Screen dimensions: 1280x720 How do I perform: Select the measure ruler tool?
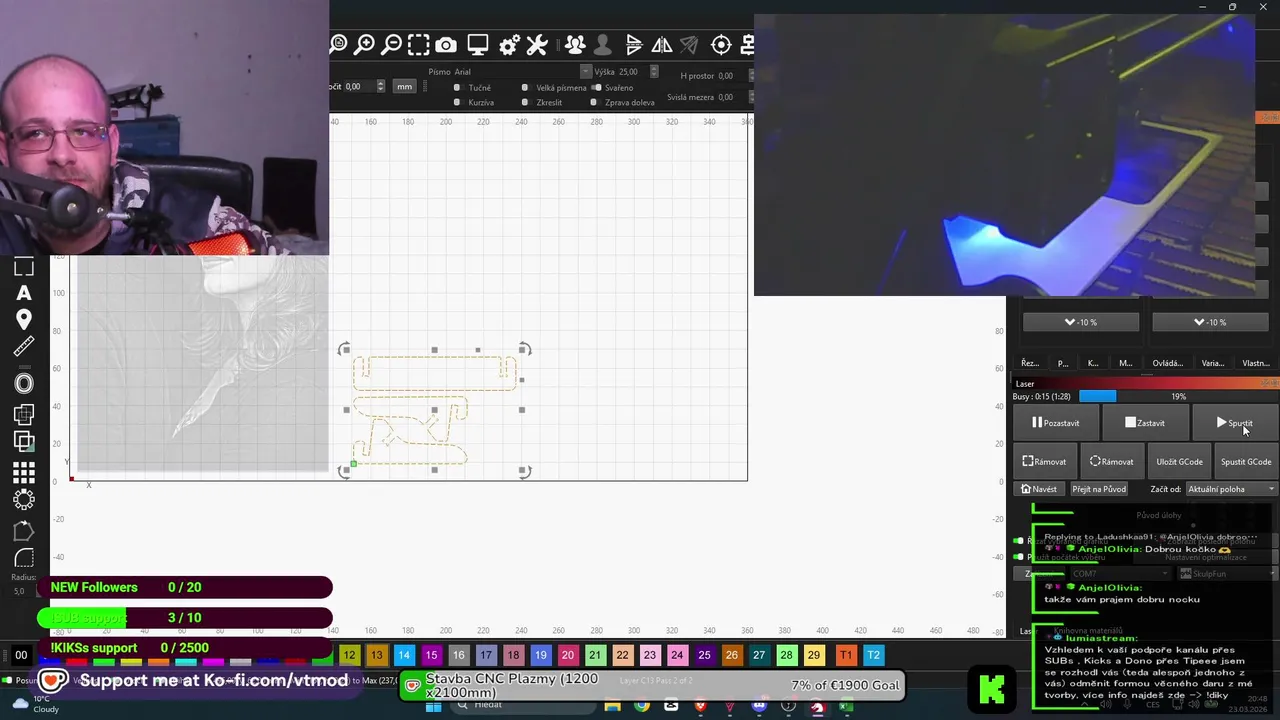[x=24, y=347]
